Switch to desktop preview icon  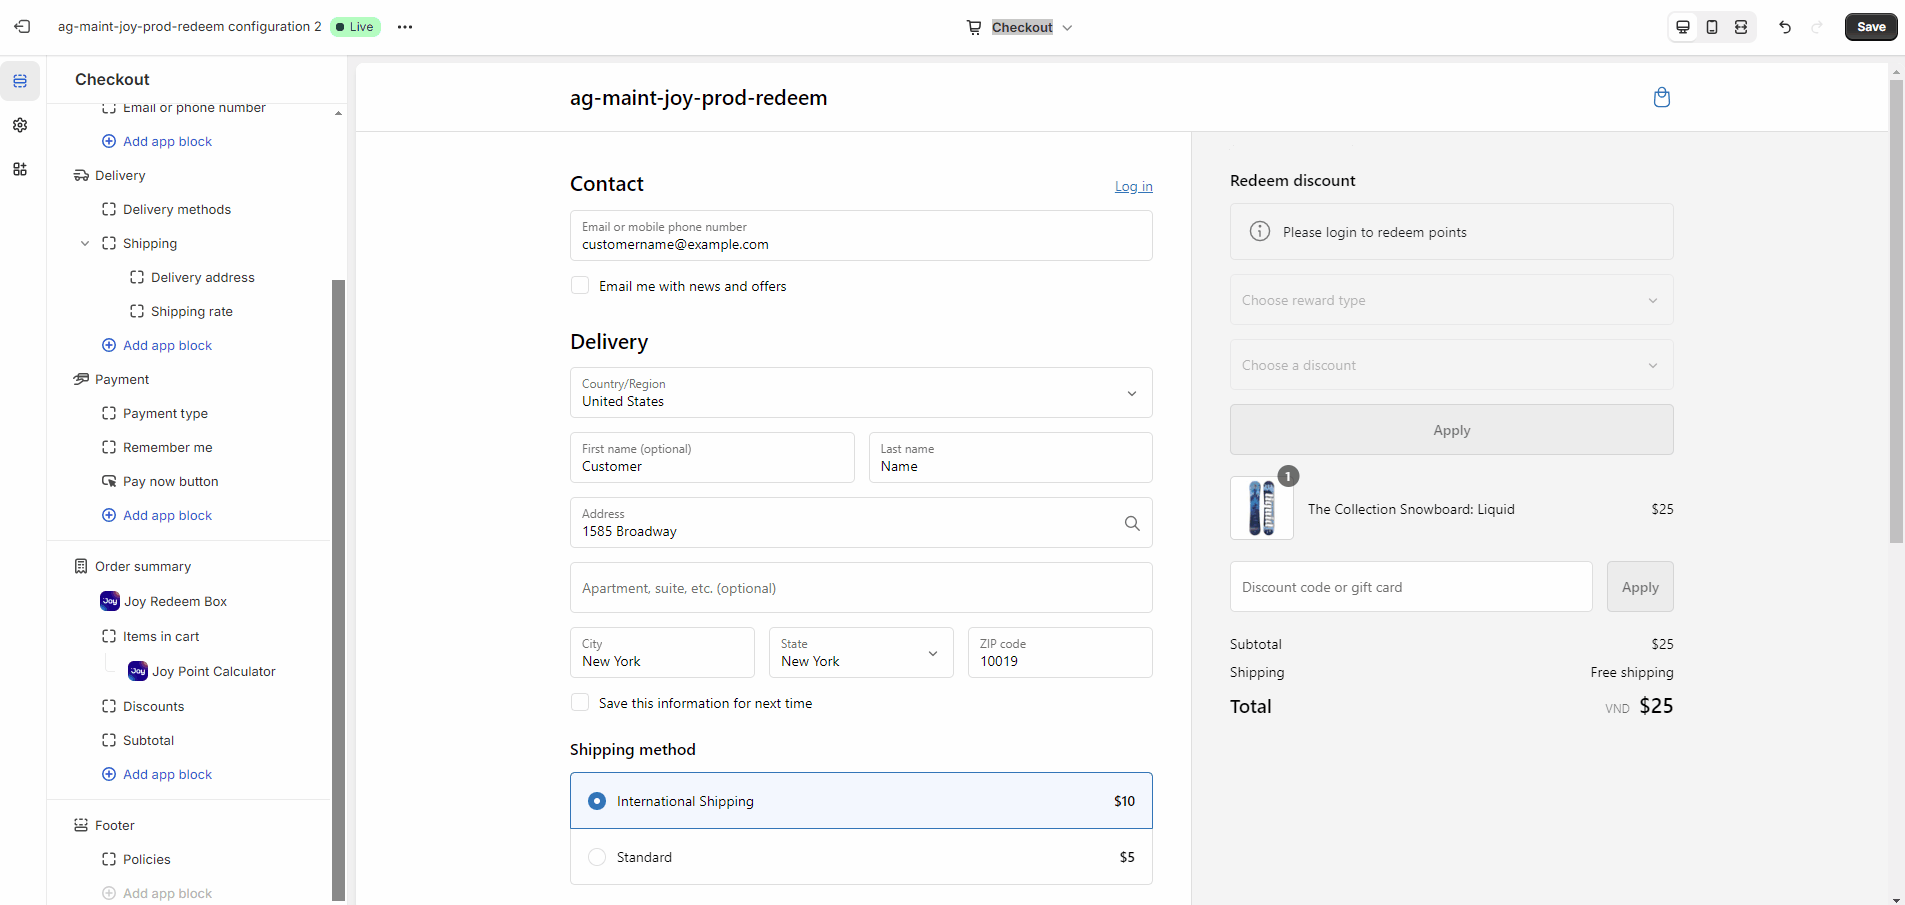1683,27
